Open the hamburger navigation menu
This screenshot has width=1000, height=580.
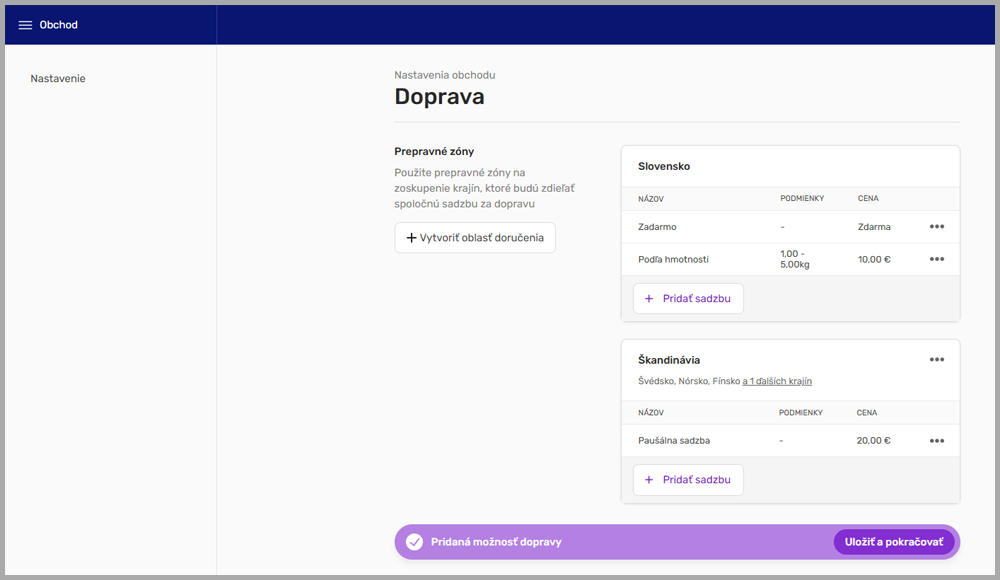point(25,25)
